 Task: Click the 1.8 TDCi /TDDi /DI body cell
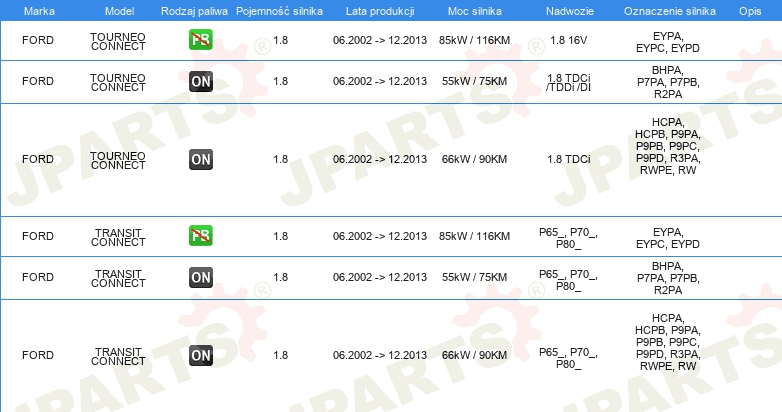tap(569, 83)
